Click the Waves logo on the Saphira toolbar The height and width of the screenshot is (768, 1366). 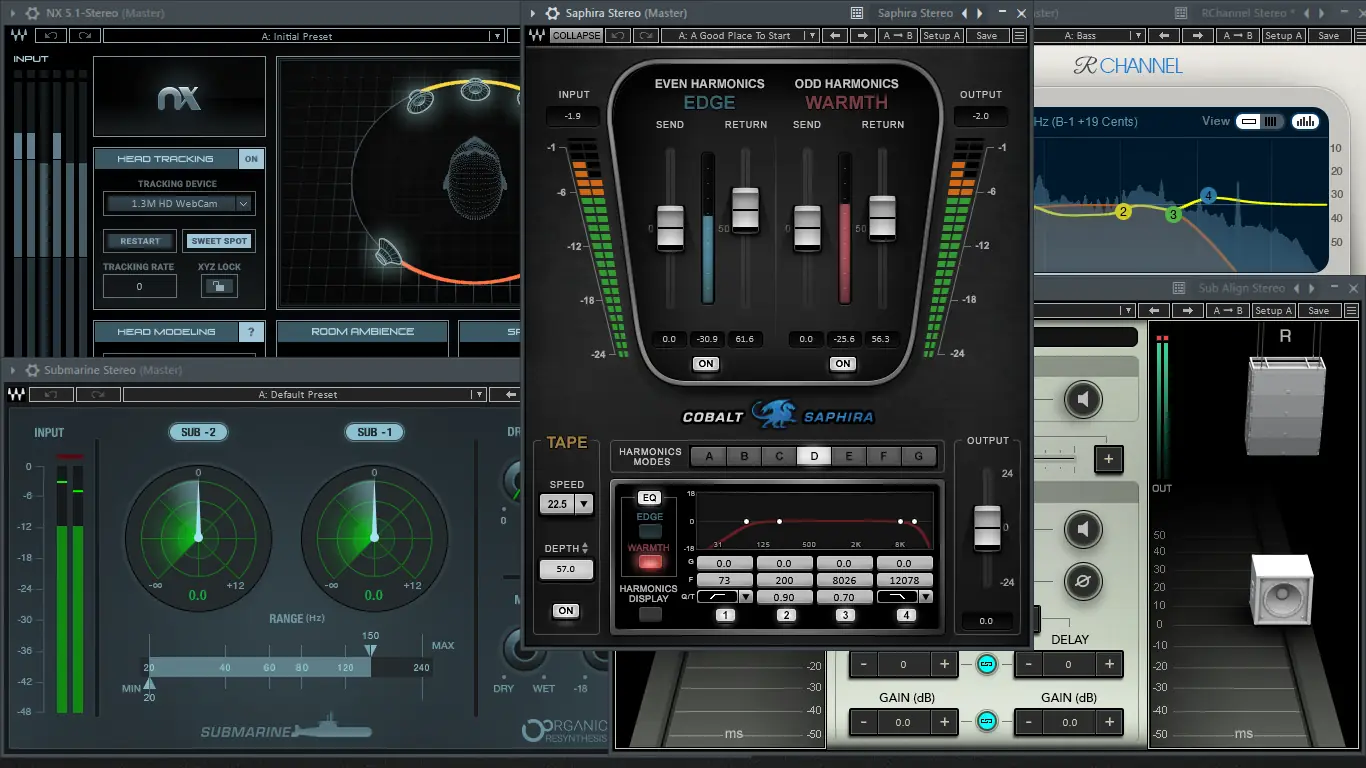(539, 34)
